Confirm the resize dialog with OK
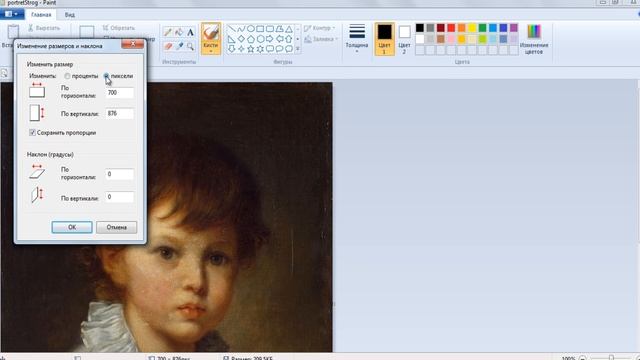This screenshot has height=360, width=640. click(72, 227)
